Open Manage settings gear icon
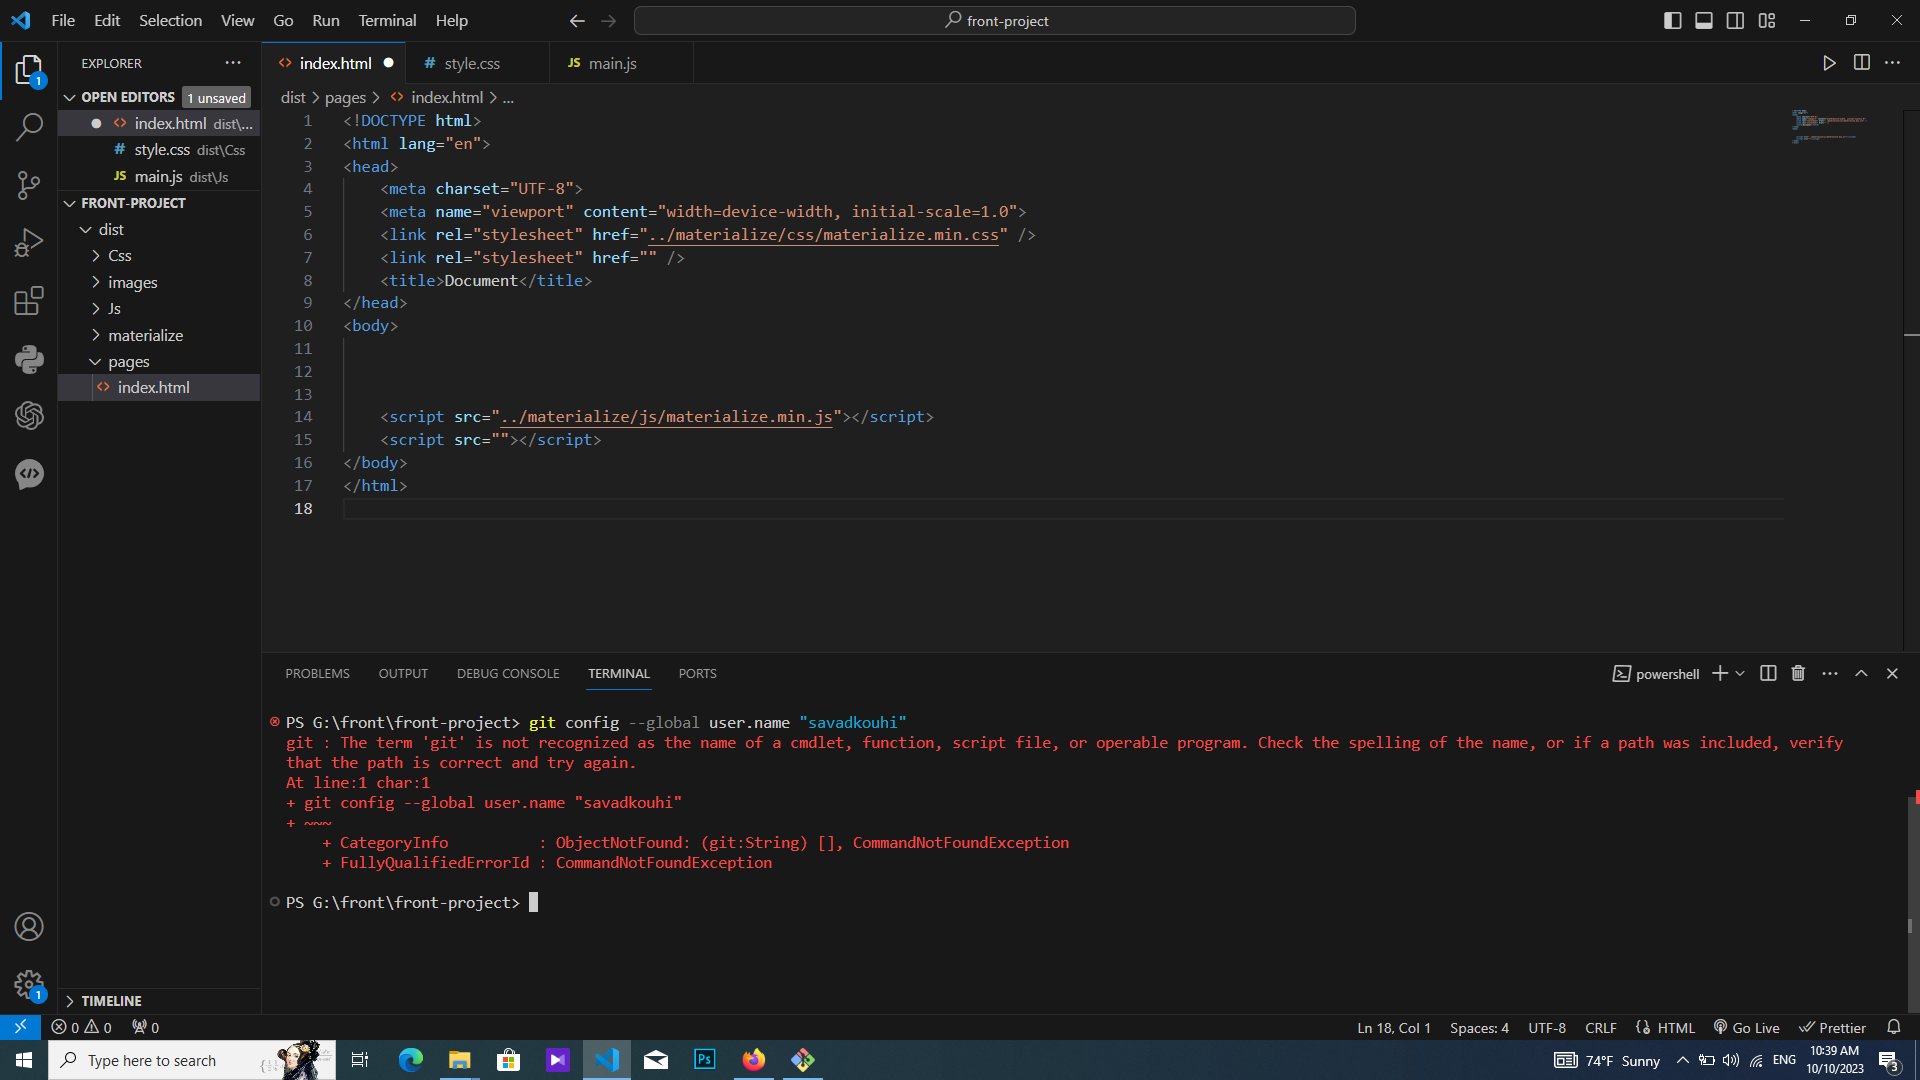The width and height of the screenshot is (1920, 1080). [29, 985]
